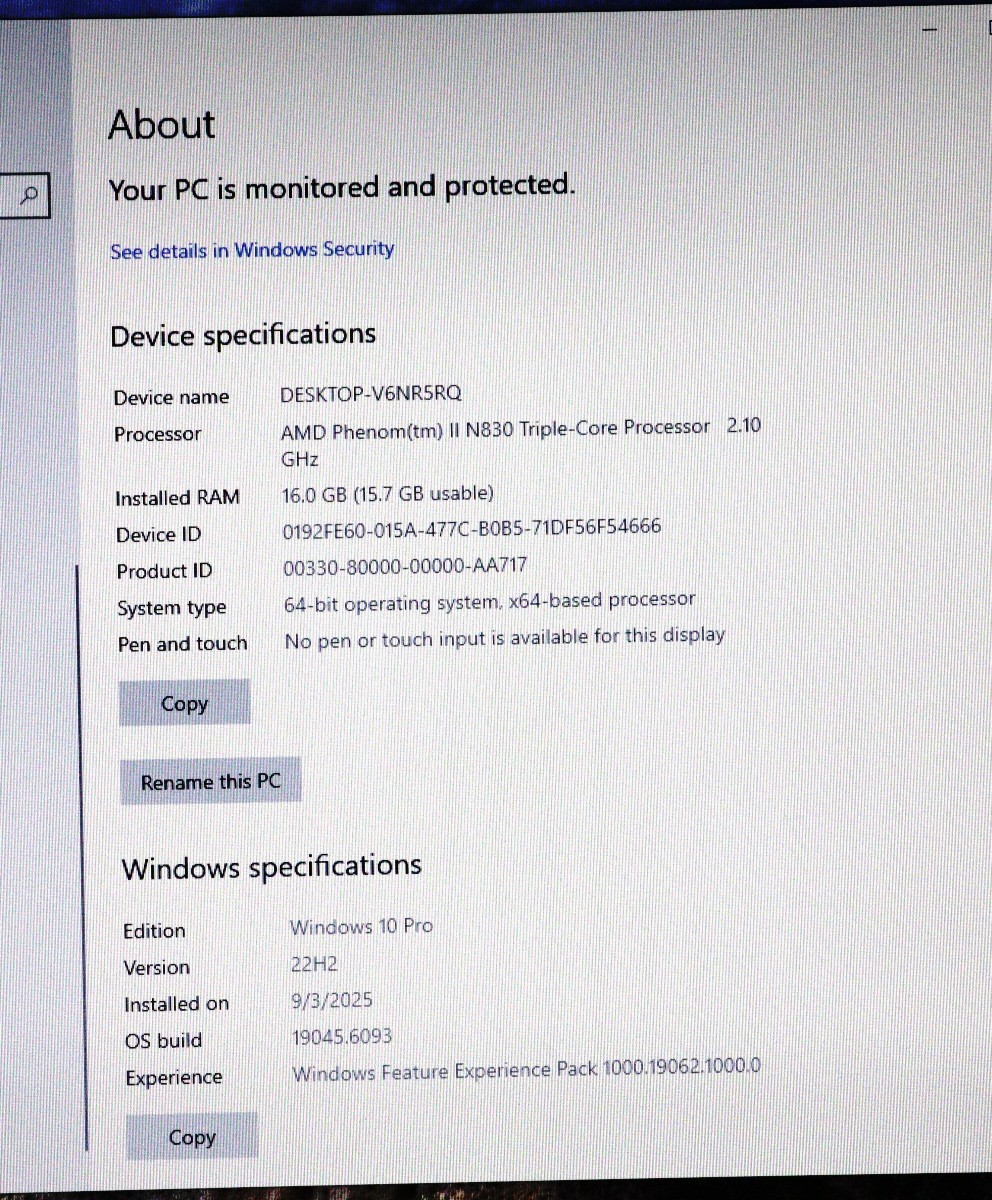Click the OS build label

point(163,1041)
